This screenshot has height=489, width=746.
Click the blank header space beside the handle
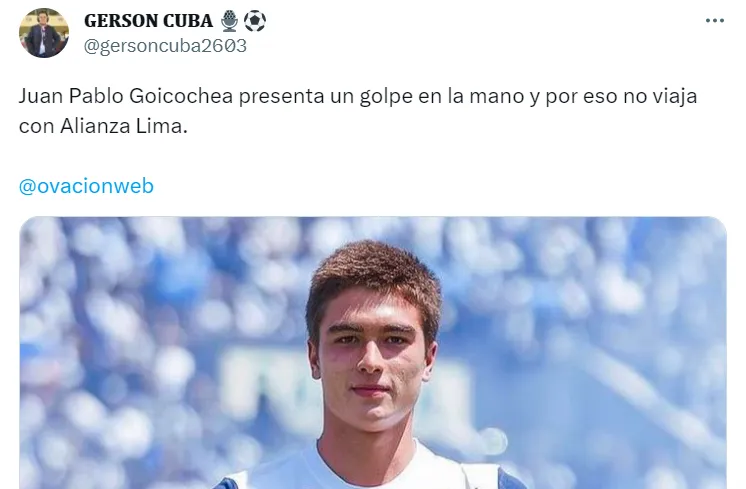476,46
